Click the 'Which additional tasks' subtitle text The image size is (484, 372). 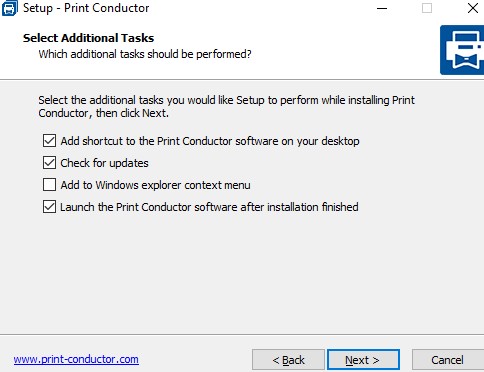[x=145, y=54]
